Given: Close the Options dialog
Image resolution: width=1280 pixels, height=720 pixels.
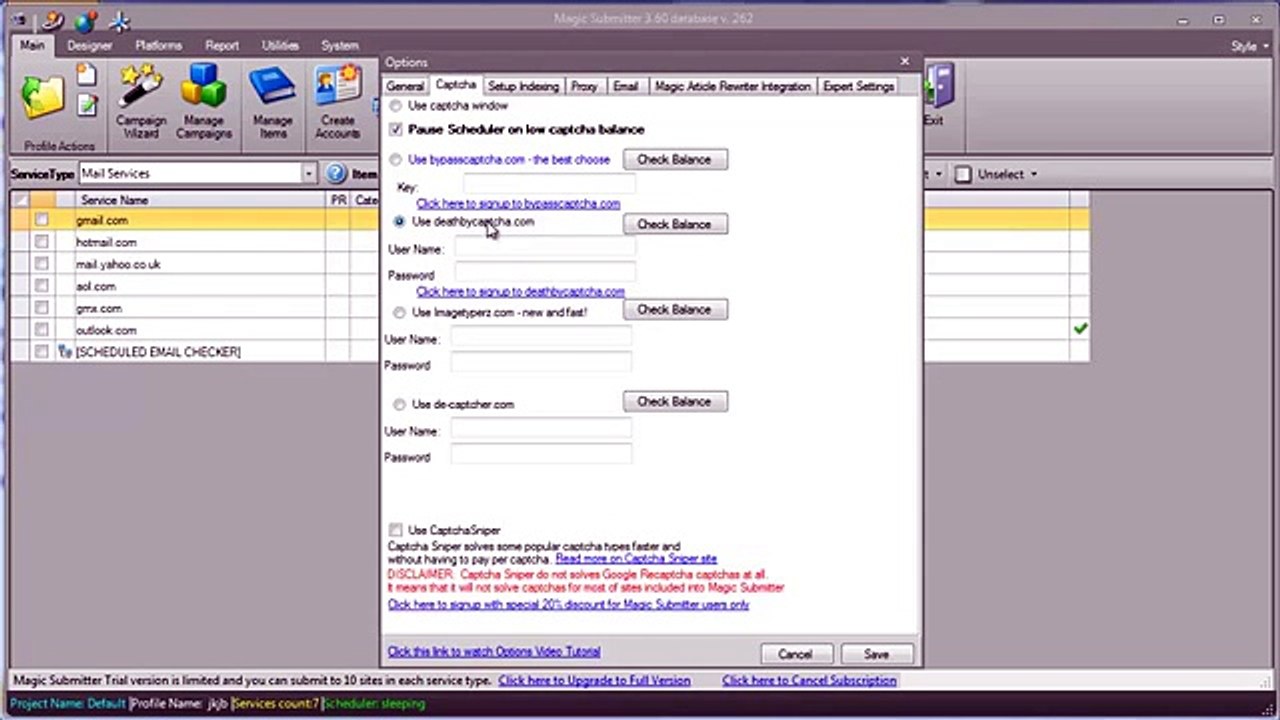Looking at the screenshot, I should pyautogui.click(x=905, y=61).
